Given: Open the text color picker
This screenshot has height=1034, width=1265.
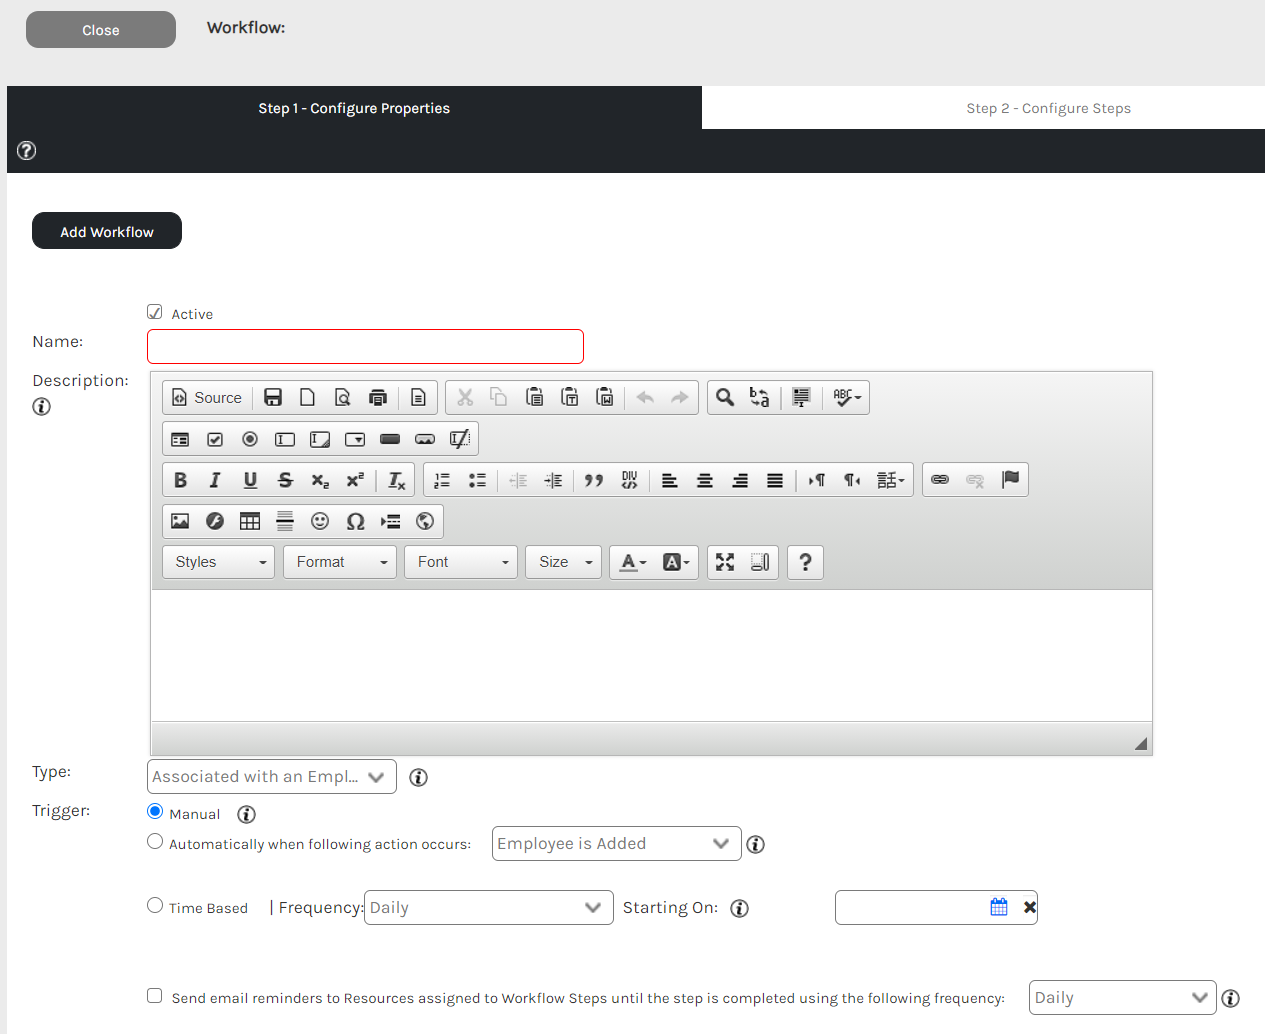Looking at the screenshot, I should click(633, 562).
